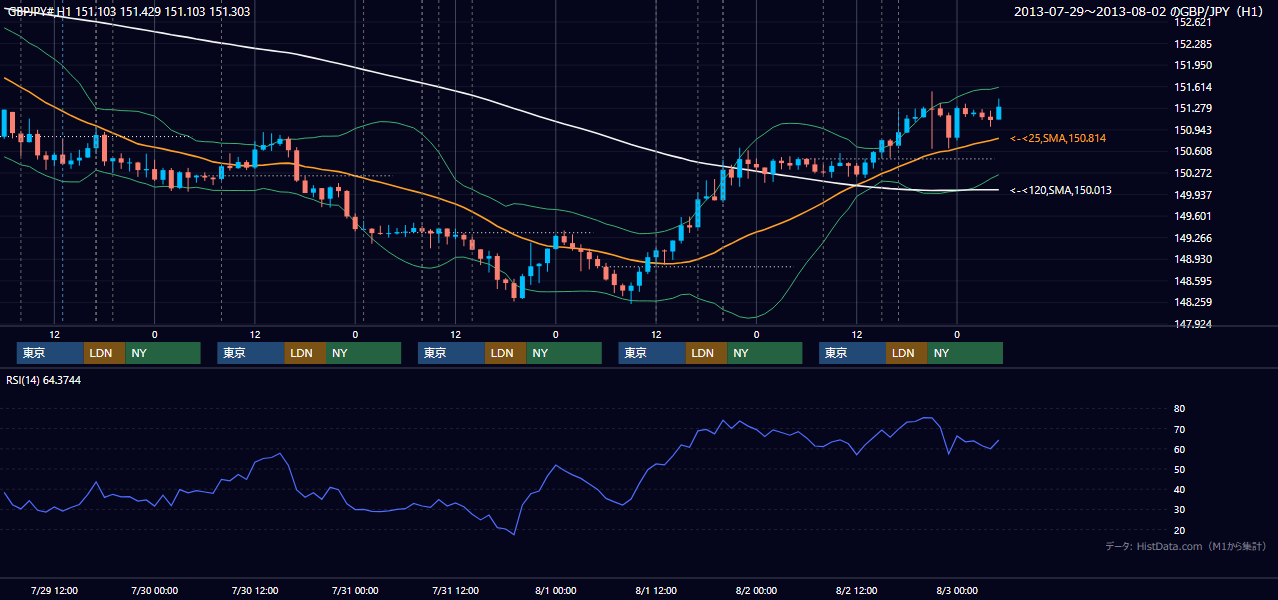Viewport: 1278px width, 600px height.
Task: Click the RSI scale level 70
Action: point(1179,430)
